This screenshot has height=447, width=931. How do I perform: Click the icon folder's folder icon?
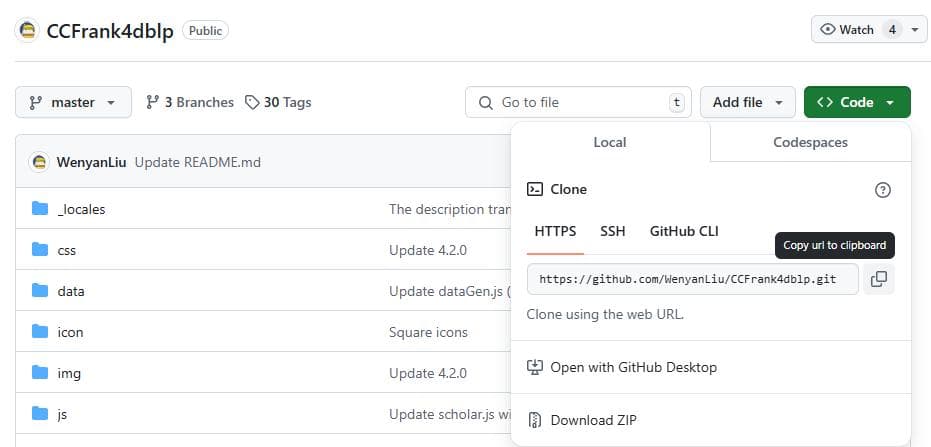coord(40,331)
